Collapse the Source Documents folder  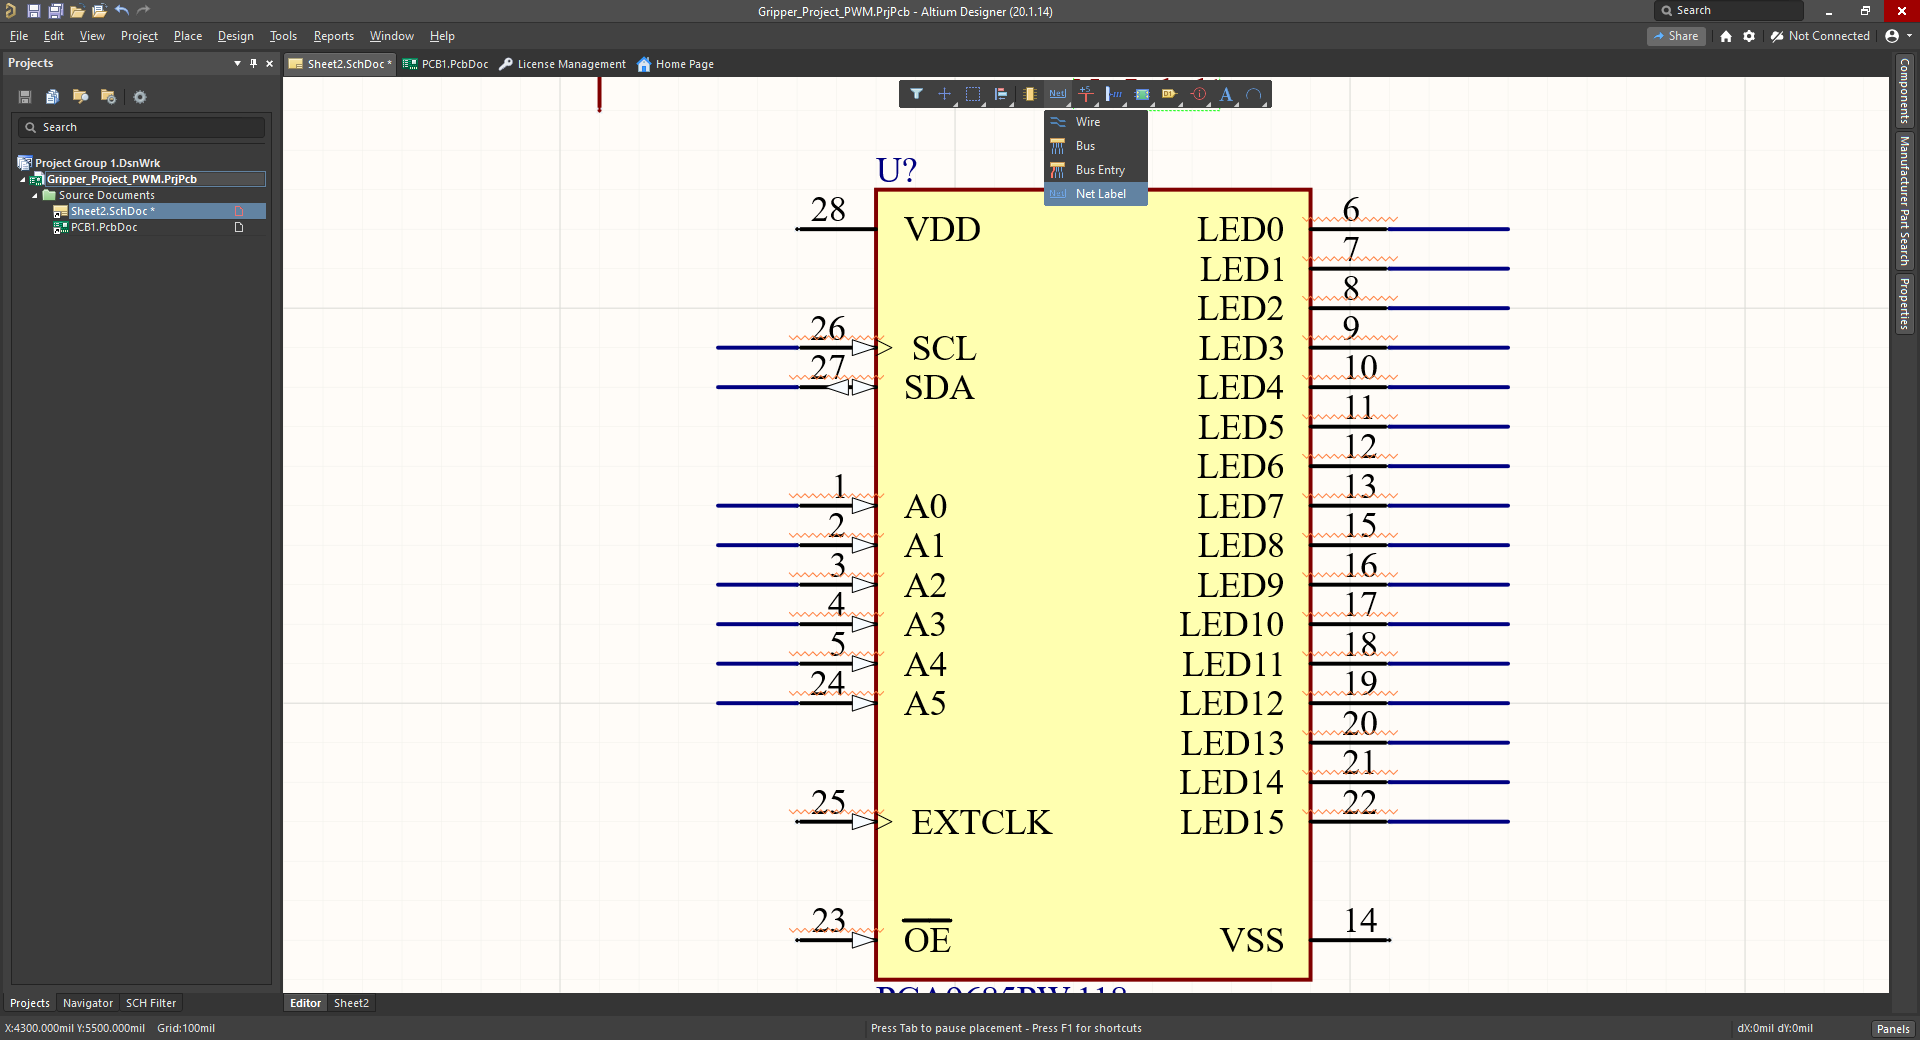(x=35, y=196)
